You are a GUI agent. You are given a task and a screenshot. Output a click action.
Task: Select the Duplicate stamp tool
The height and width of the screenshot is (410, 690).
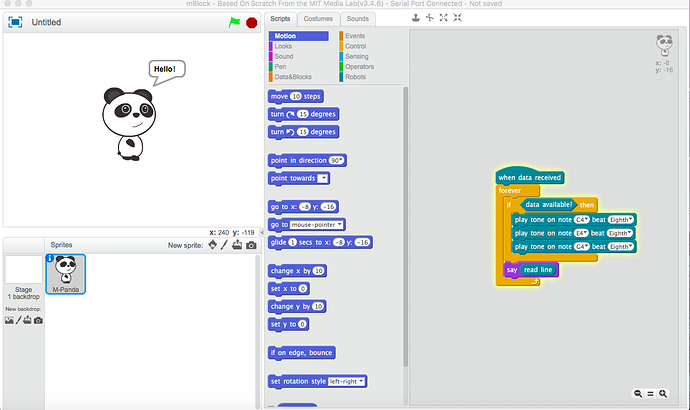(415, 18)
